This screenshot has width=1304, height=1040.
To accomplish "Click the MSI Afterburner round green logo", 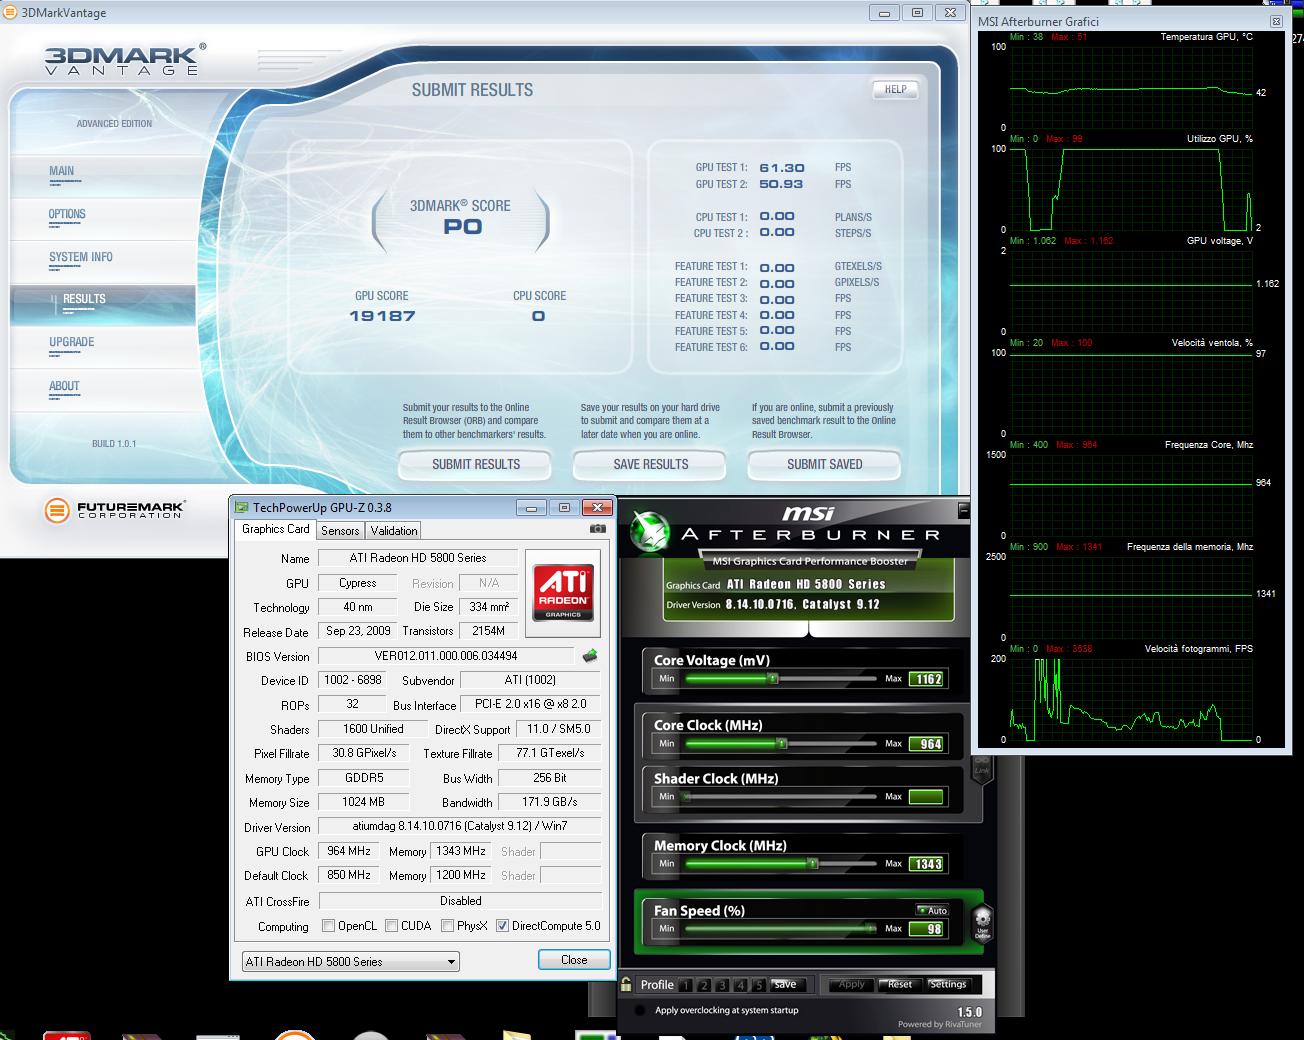I will click(649, 533).
